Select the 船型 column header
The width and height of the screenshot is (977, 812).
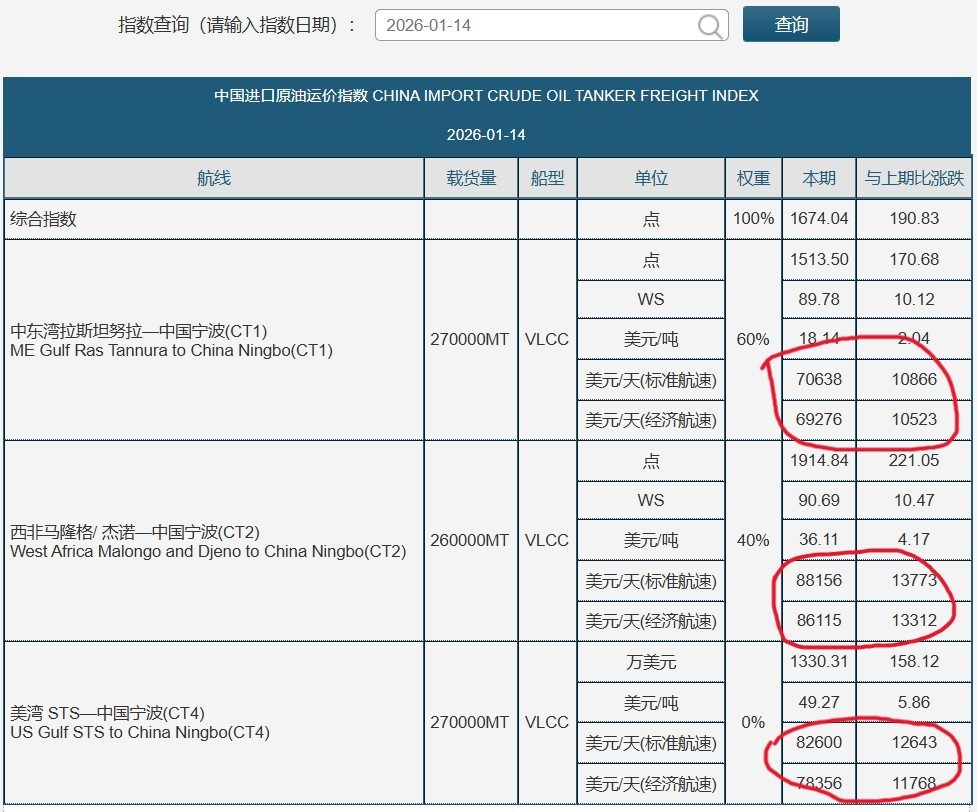(x=547, y=178)
